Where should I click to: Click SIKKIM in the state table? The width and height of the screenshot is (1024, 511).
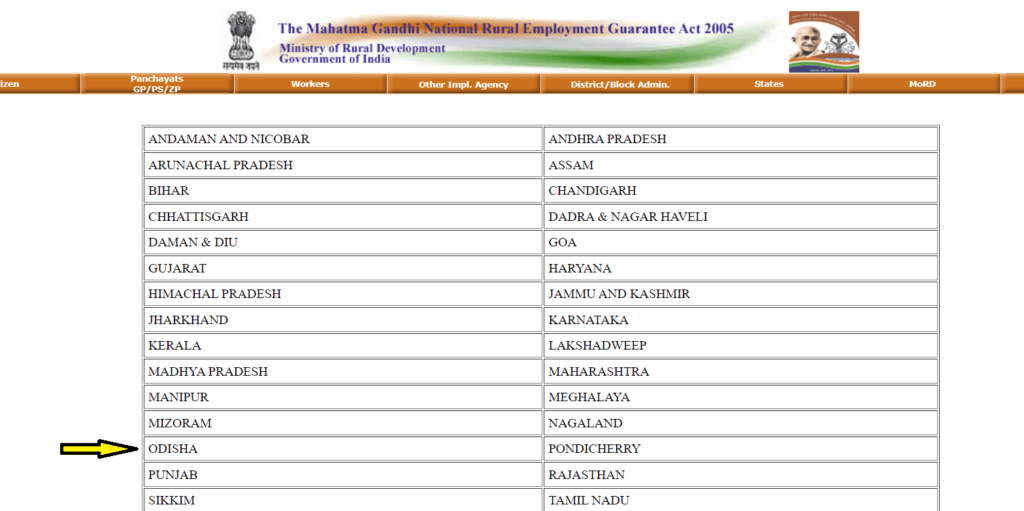click(x=171, y=501)
